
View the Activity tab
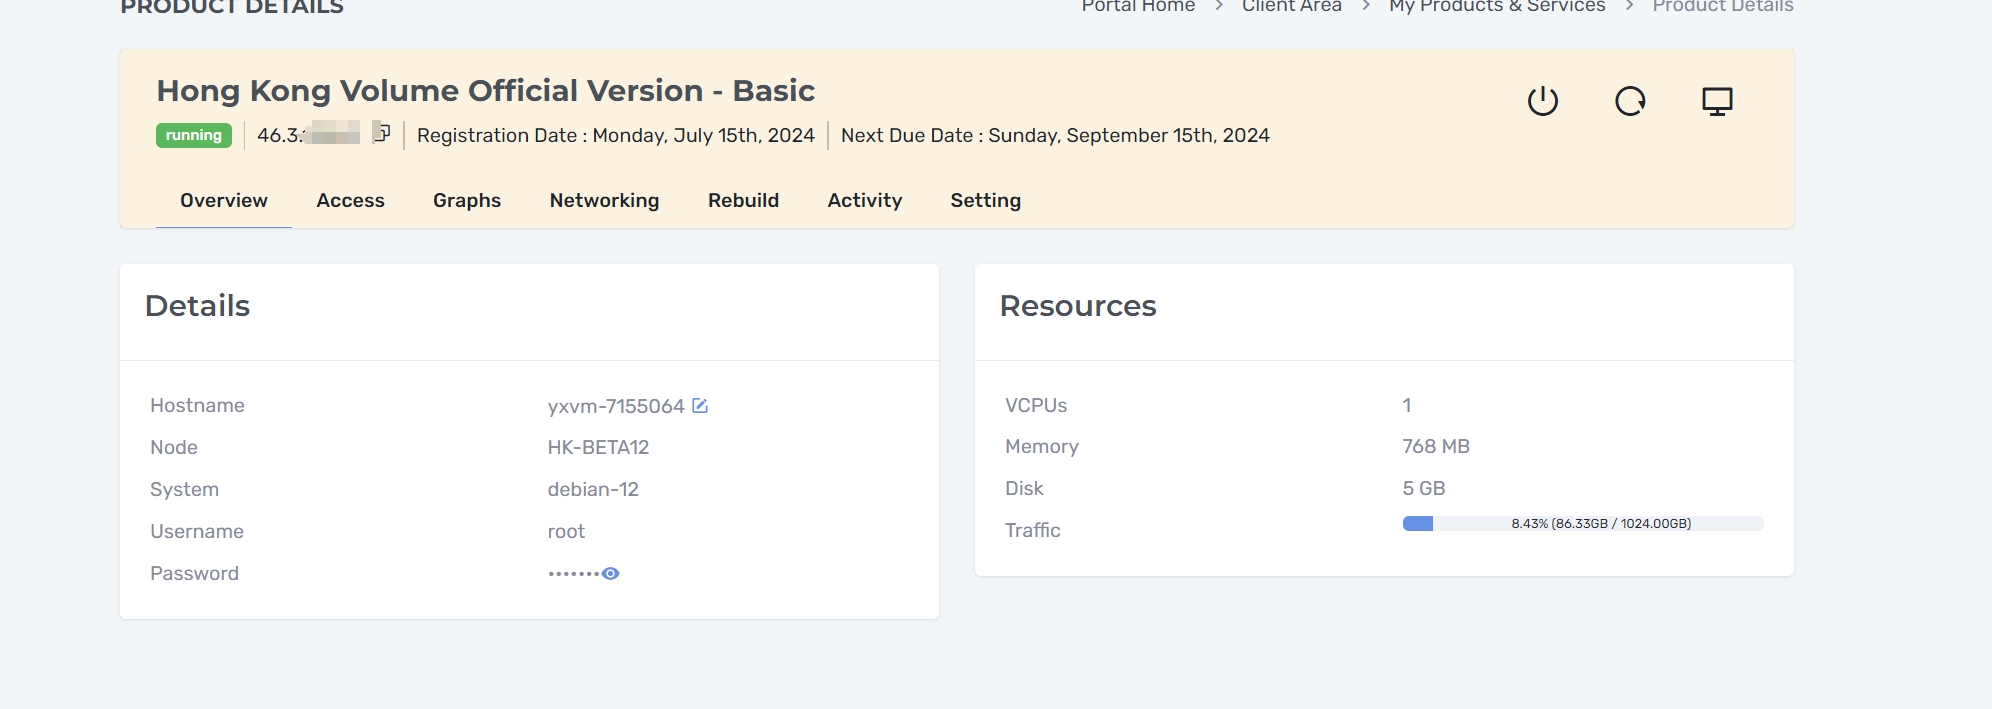864,200
